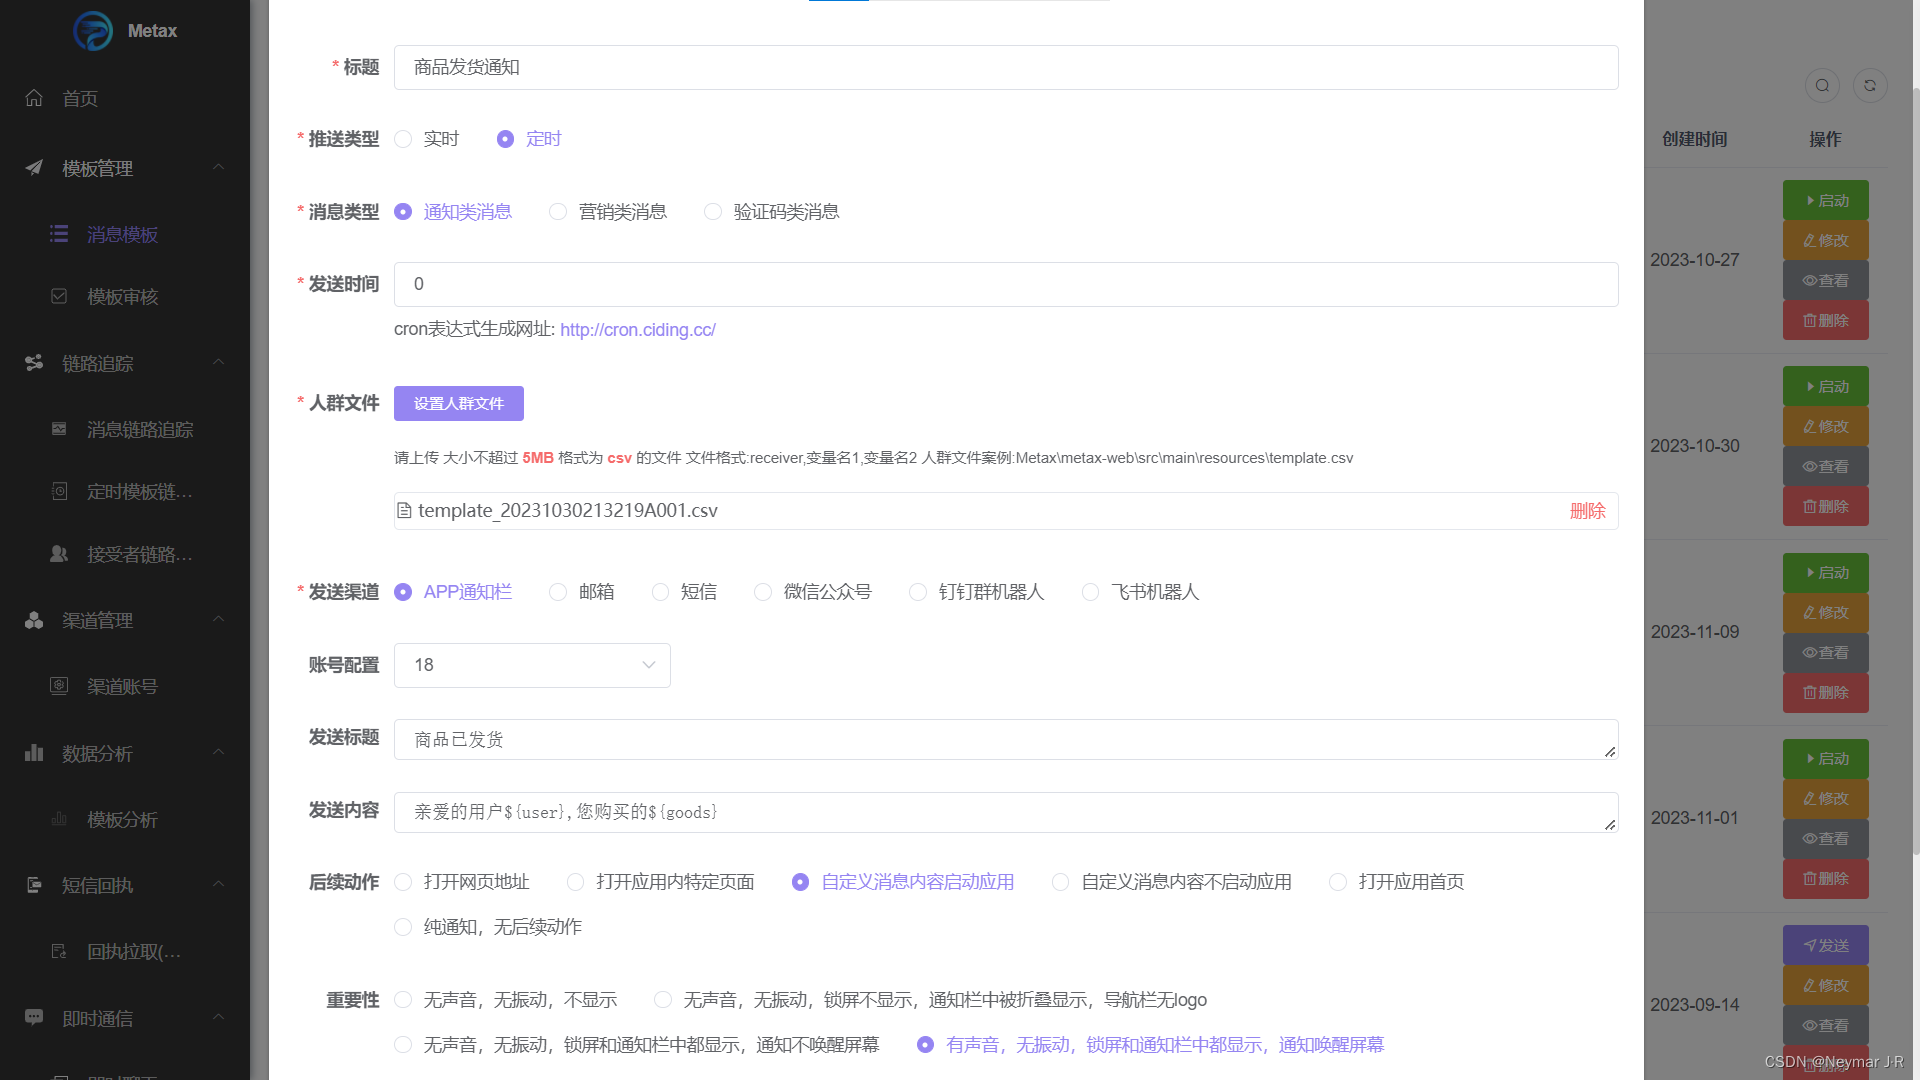This screenshot has height=1080, width=1920.
Task: Click the bar chart icon for 数据分析
Action: click(34, 753)
